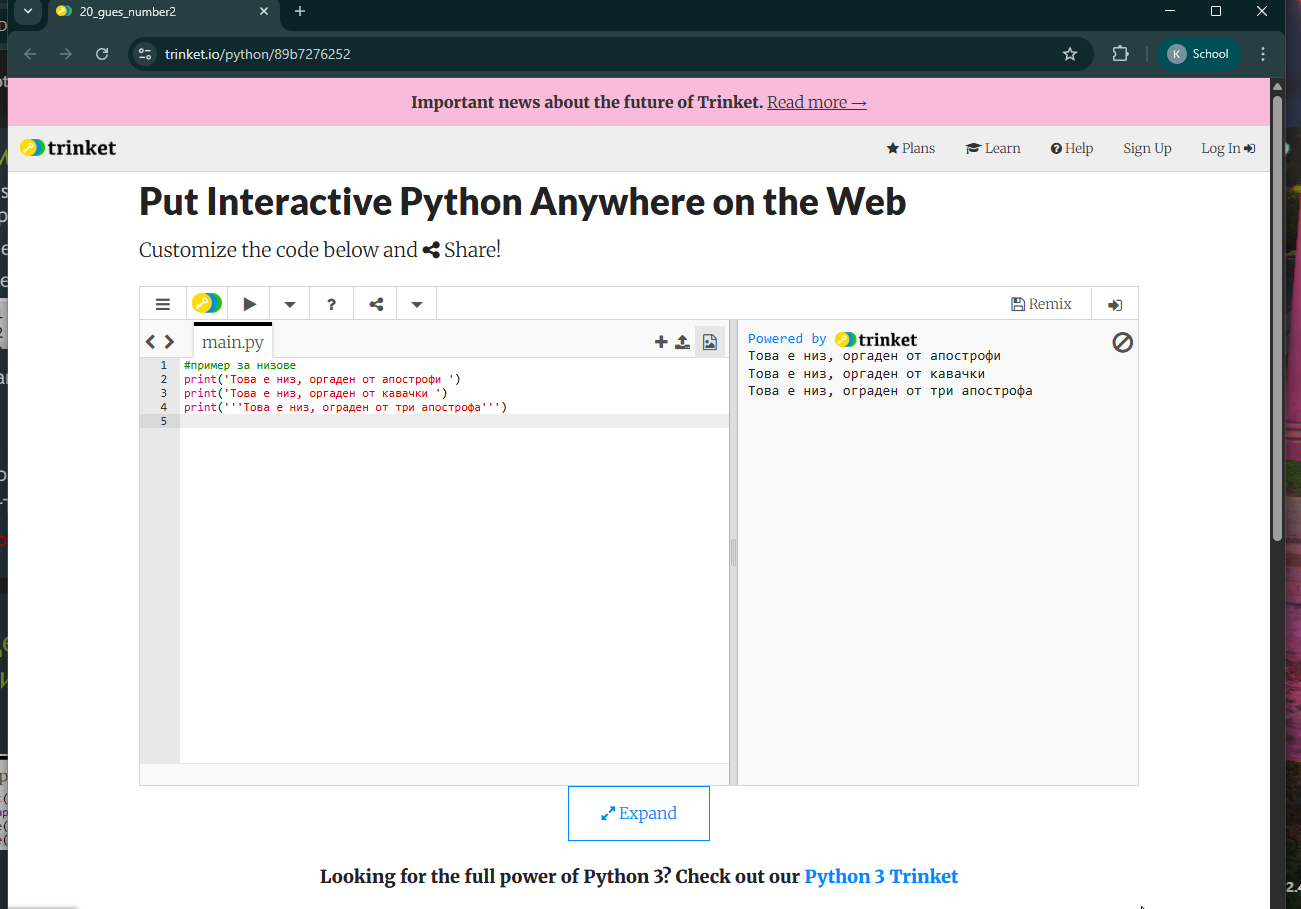The image size is (1301, 909).
Task: Click the sign-in arrow icon beside Remix
Action: pyautogui.click(x=1115, y=305)
